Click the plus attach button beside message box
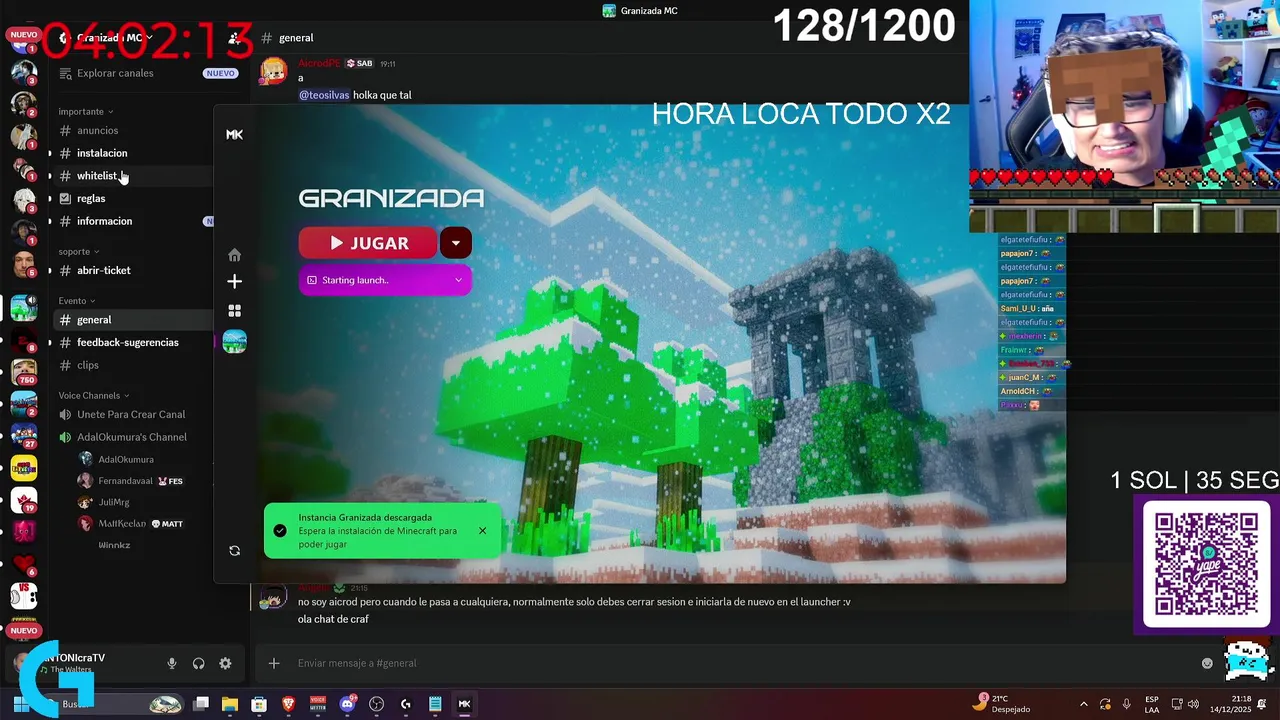The image size is (1280, 720). pos(274,663)
